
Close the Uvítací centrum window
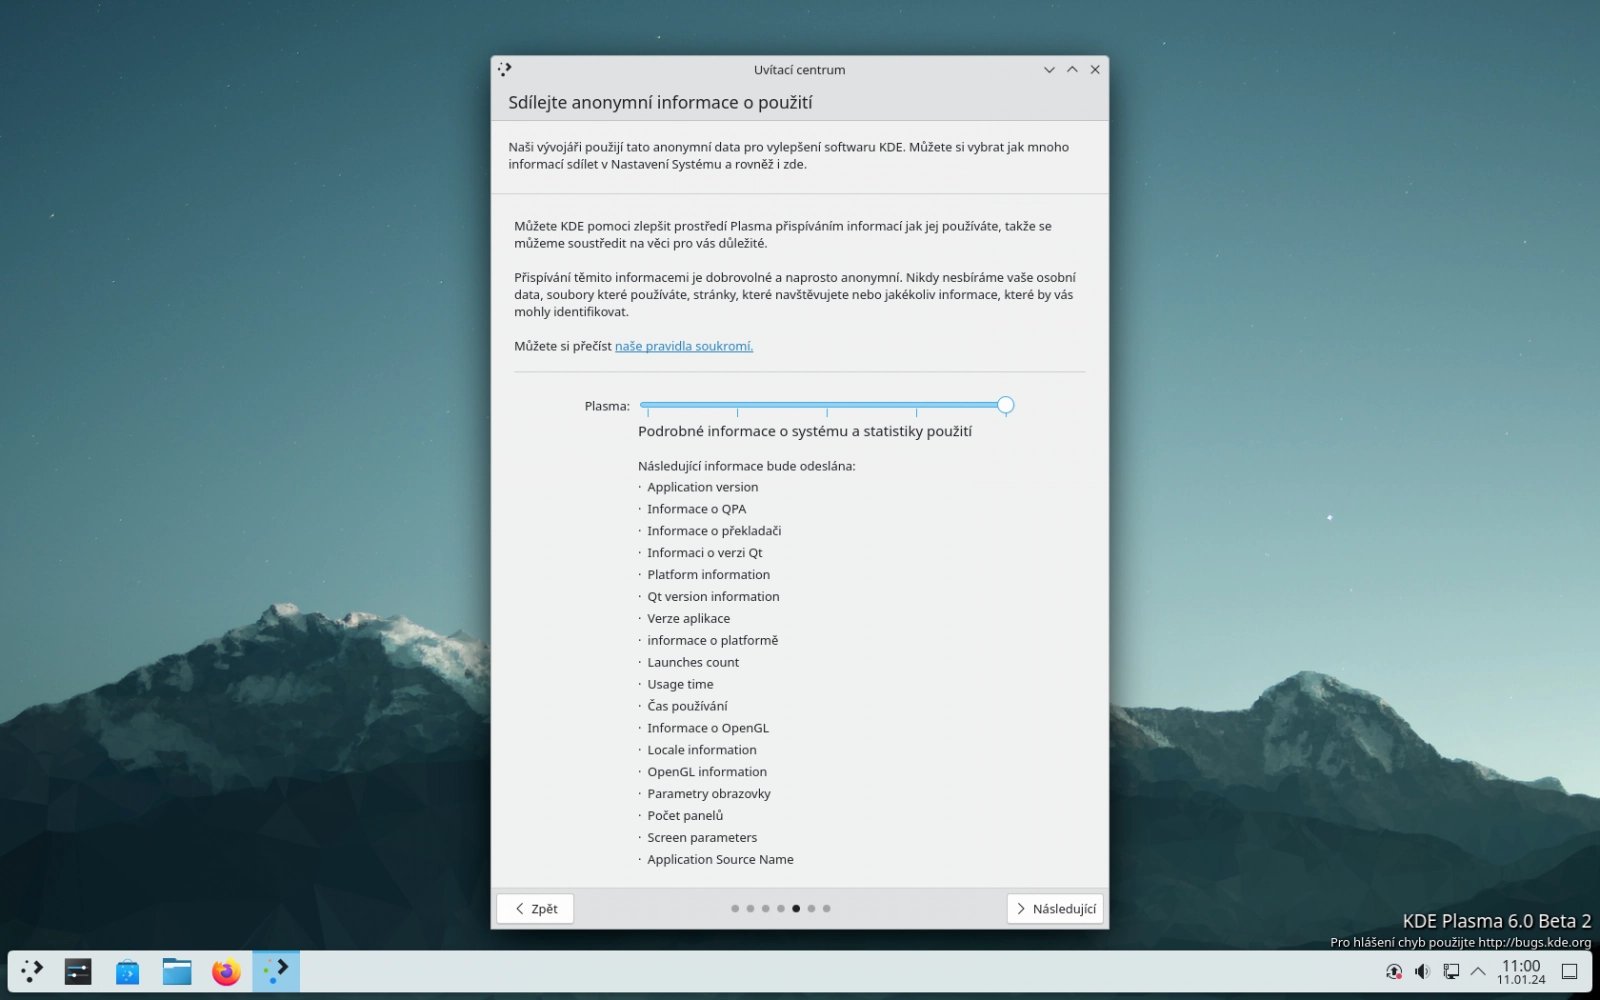pyautogui.click(x=1095, y=69)
